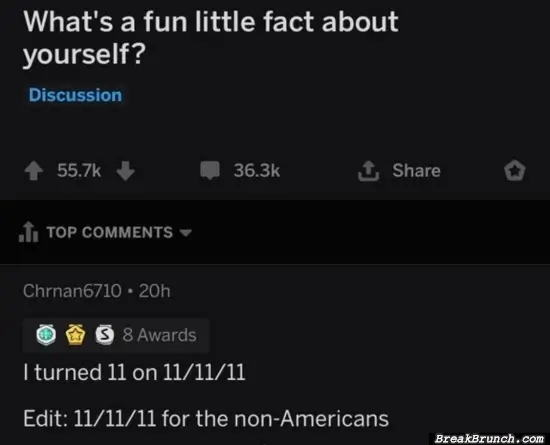Image resolution: width=550 pixels, height=445 pixels.
Task: Tap the sort bars icon beside Top Comments
Action: tap(28, 232)
